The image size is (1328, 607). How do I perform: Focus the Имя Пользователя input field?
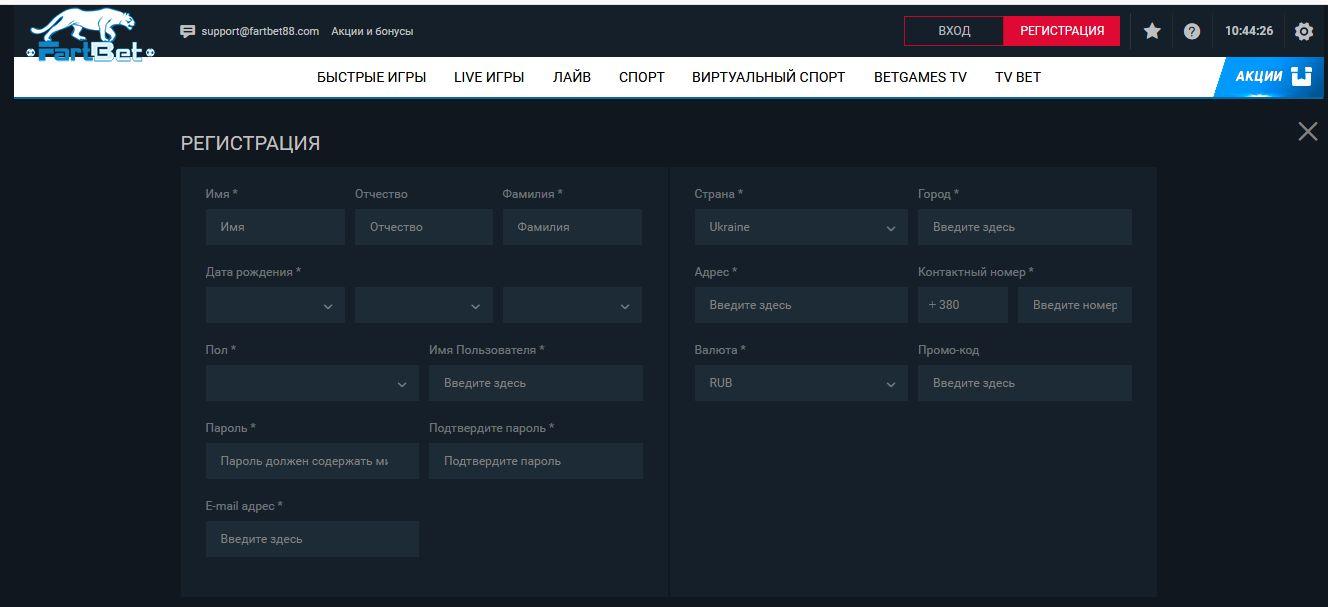coord(535,383)
